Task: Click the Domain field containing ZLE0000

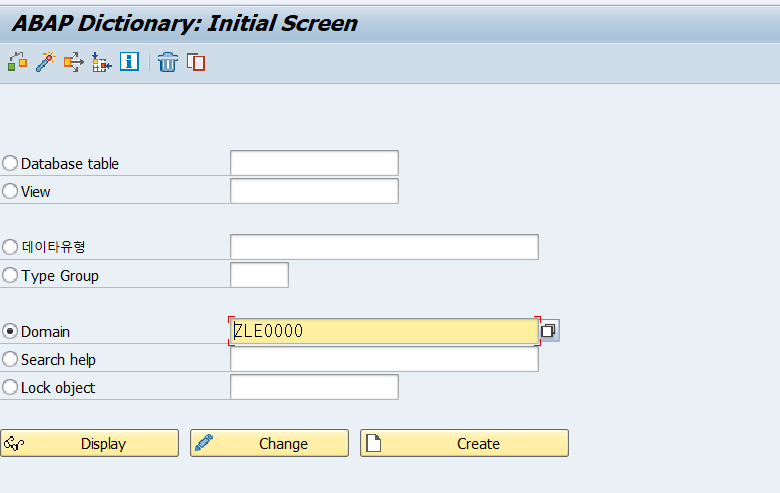Action: (384, 331)
